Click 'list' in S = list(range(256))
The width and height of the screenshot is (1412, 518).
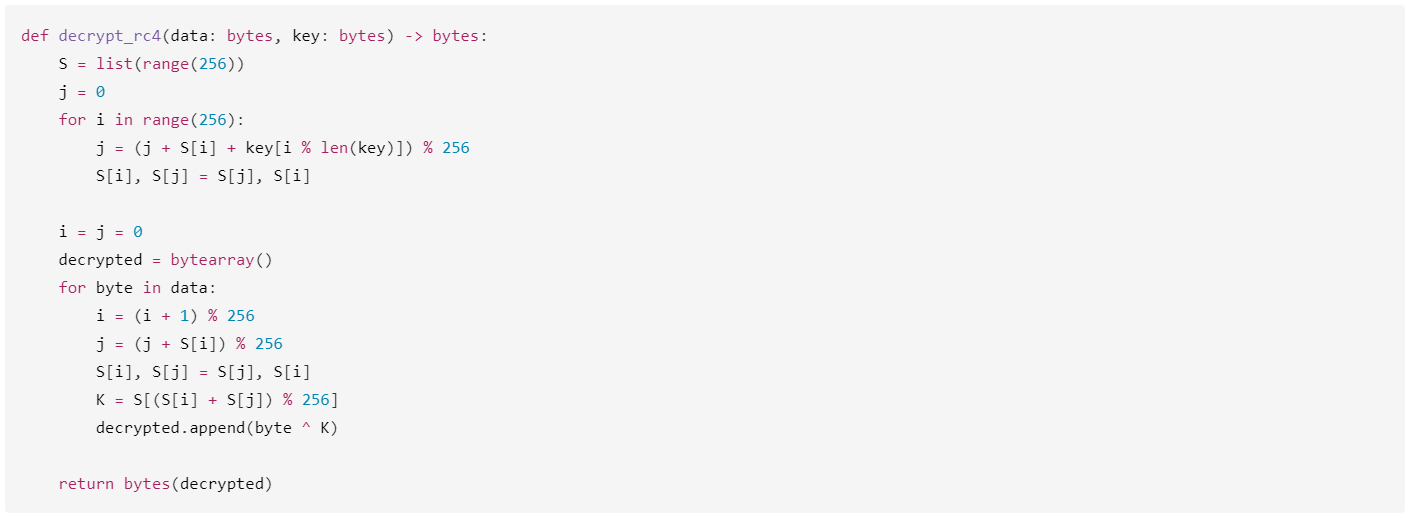114,64
